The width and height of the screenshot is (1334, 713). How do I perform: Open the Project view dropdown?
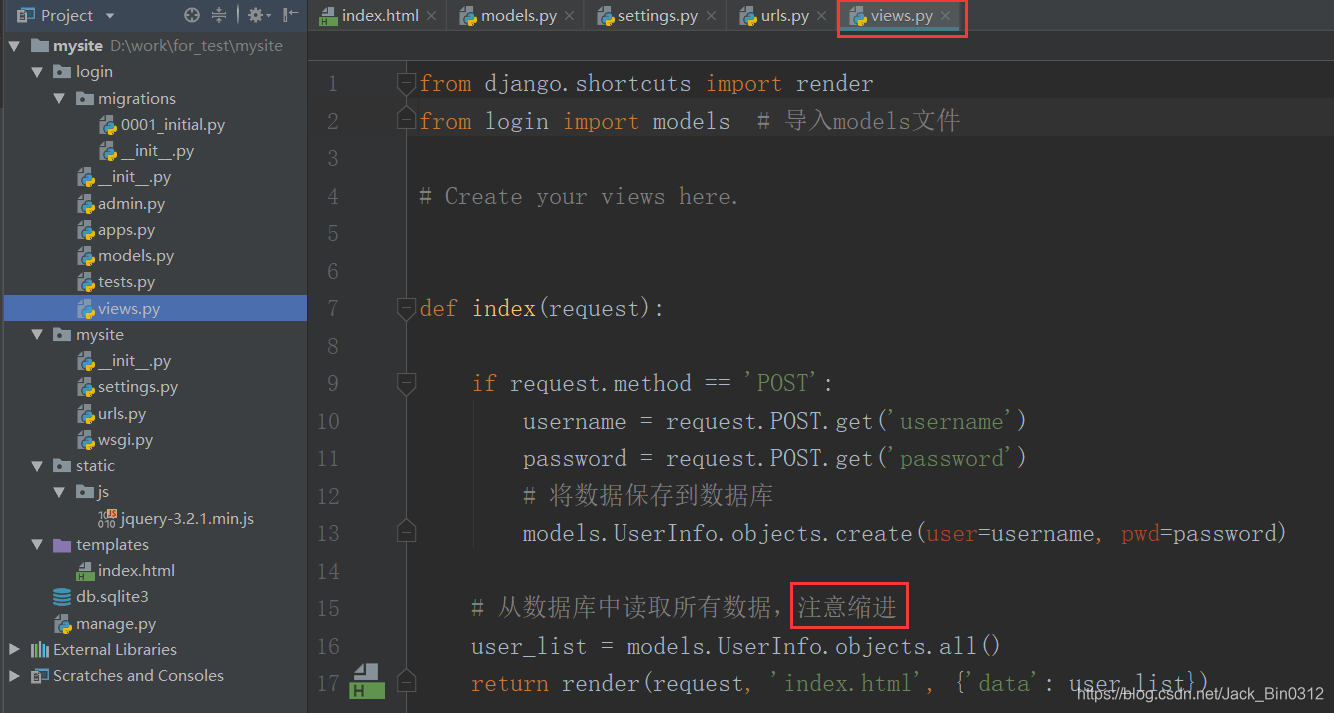pos(109,16)
